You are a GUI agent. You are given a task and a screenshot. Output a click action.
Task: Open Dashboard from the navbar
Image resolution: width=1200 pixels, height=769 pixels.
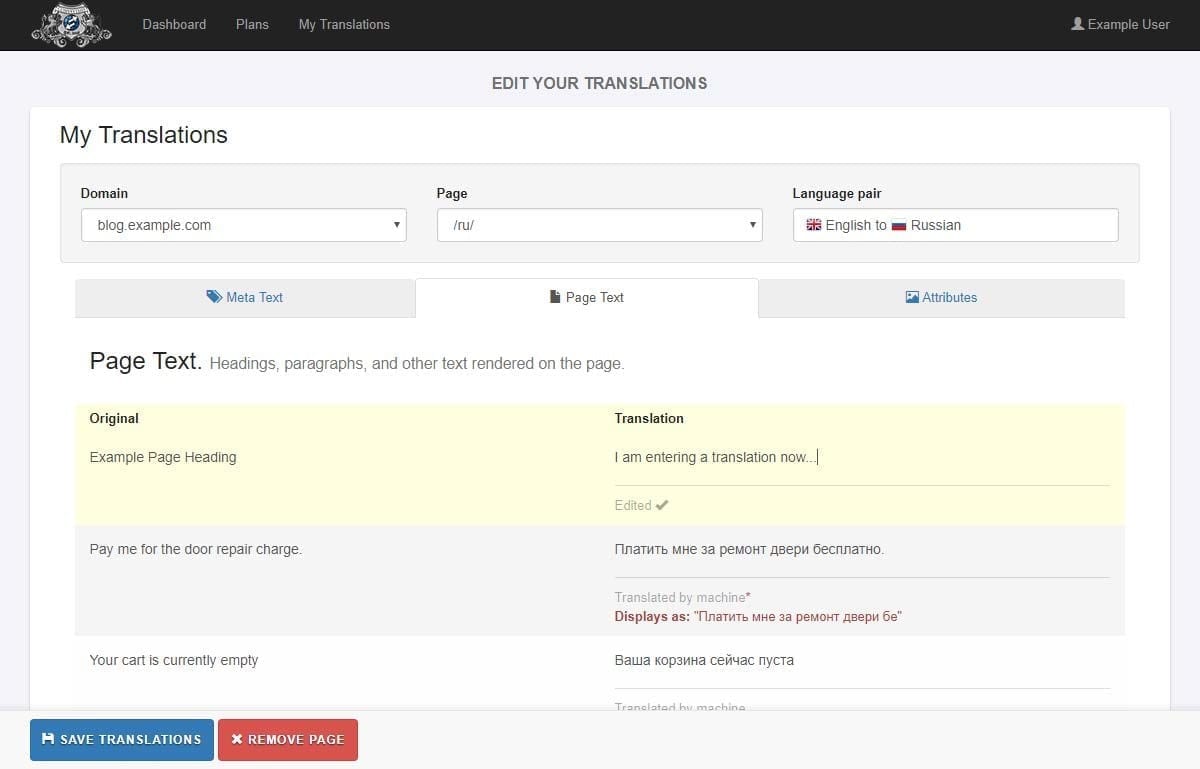pos(174,24)
